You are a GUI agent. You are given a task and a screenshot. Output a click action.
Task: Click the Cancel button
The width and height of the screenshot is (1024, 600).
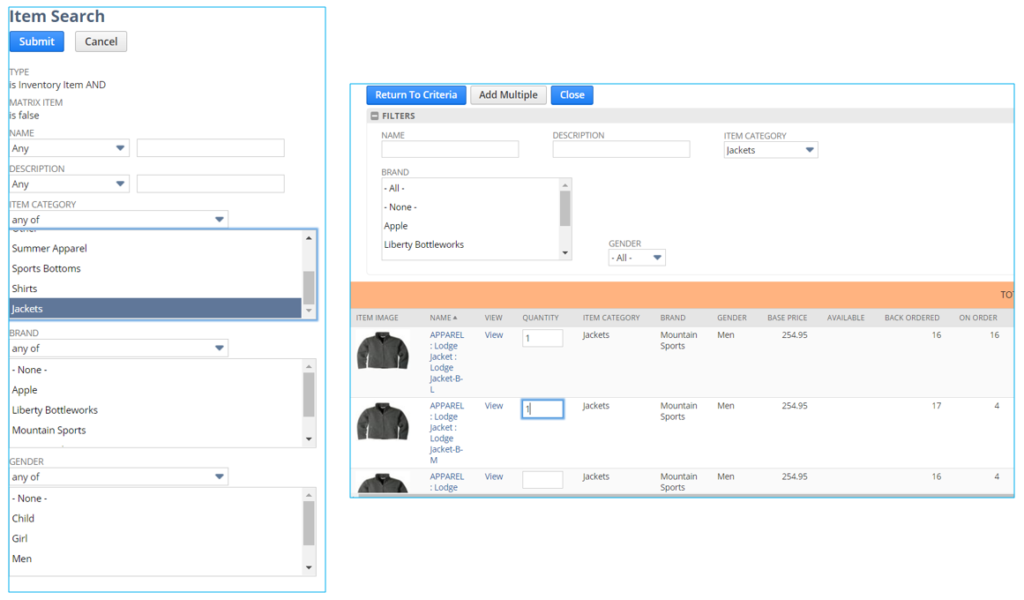[101, 41]
